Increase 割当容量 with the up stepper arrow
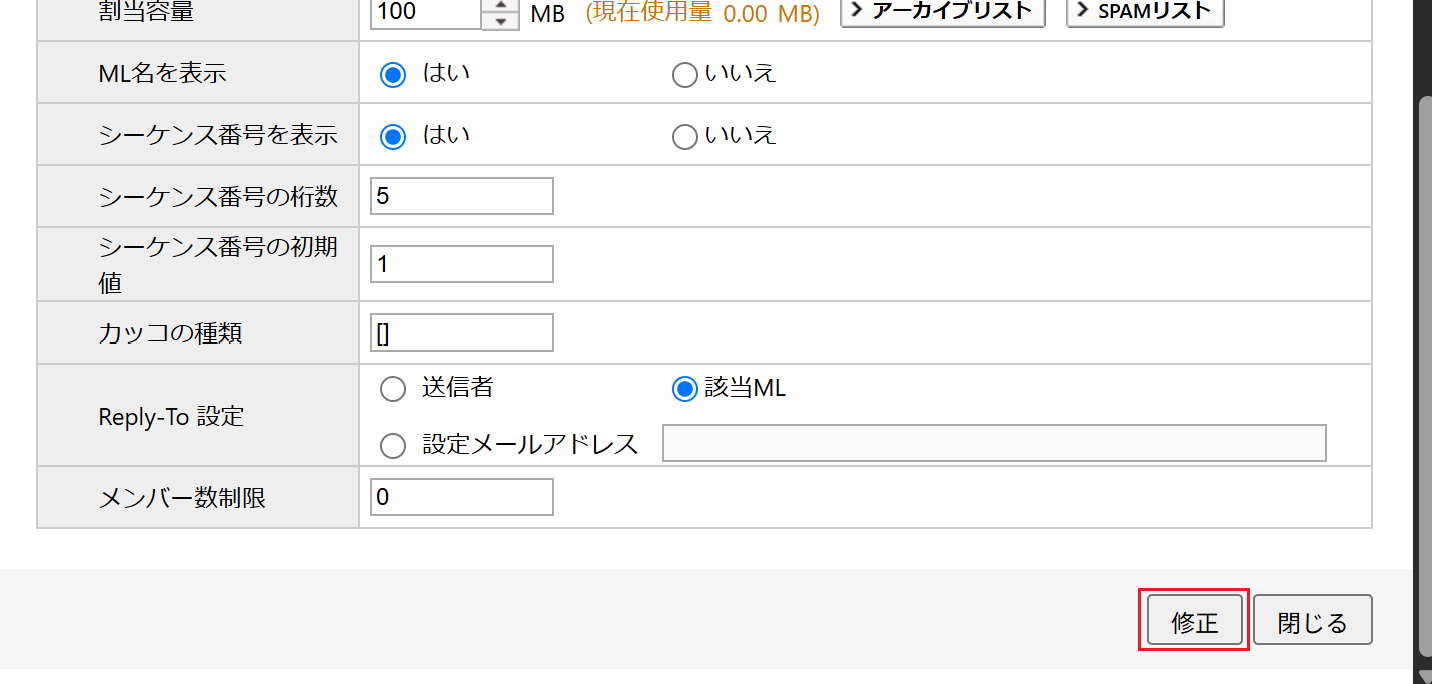 click(x=500, y=6)
